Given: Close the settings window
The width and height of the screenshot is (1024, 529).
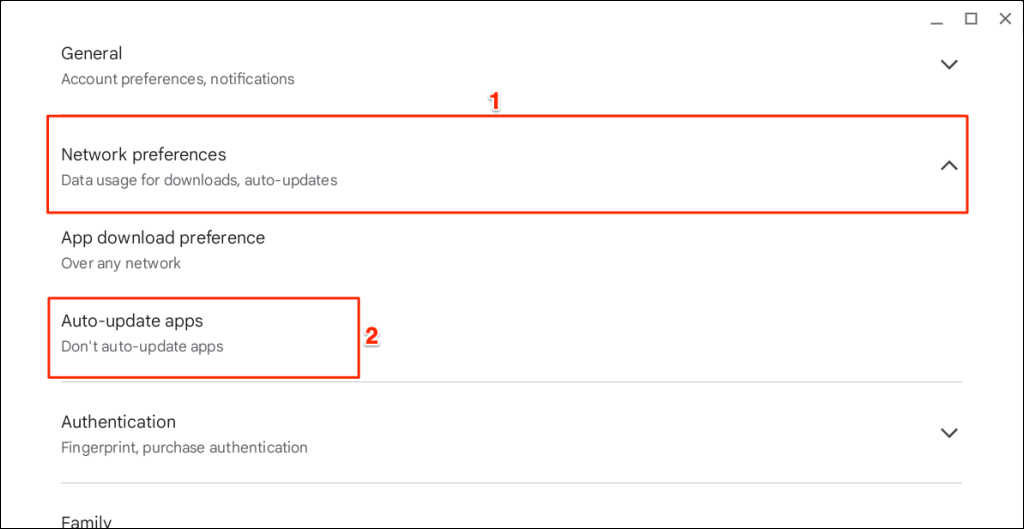Looking at the screenshot, I should [1005, 18].
